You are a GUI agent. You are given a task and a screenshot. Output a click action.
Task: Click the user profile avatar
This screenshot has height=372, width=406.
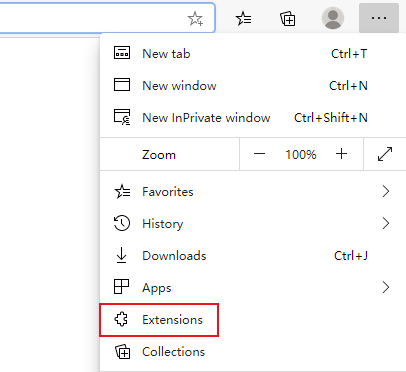[x=333, y=18]
